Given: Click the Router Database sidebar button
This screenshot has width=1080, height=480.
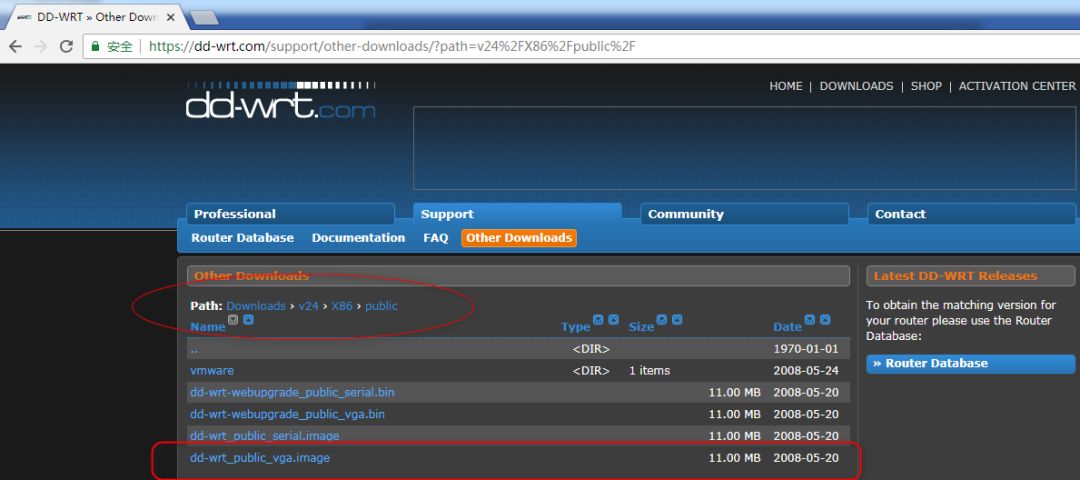Looking at the screenshot, I should point(970,364).
